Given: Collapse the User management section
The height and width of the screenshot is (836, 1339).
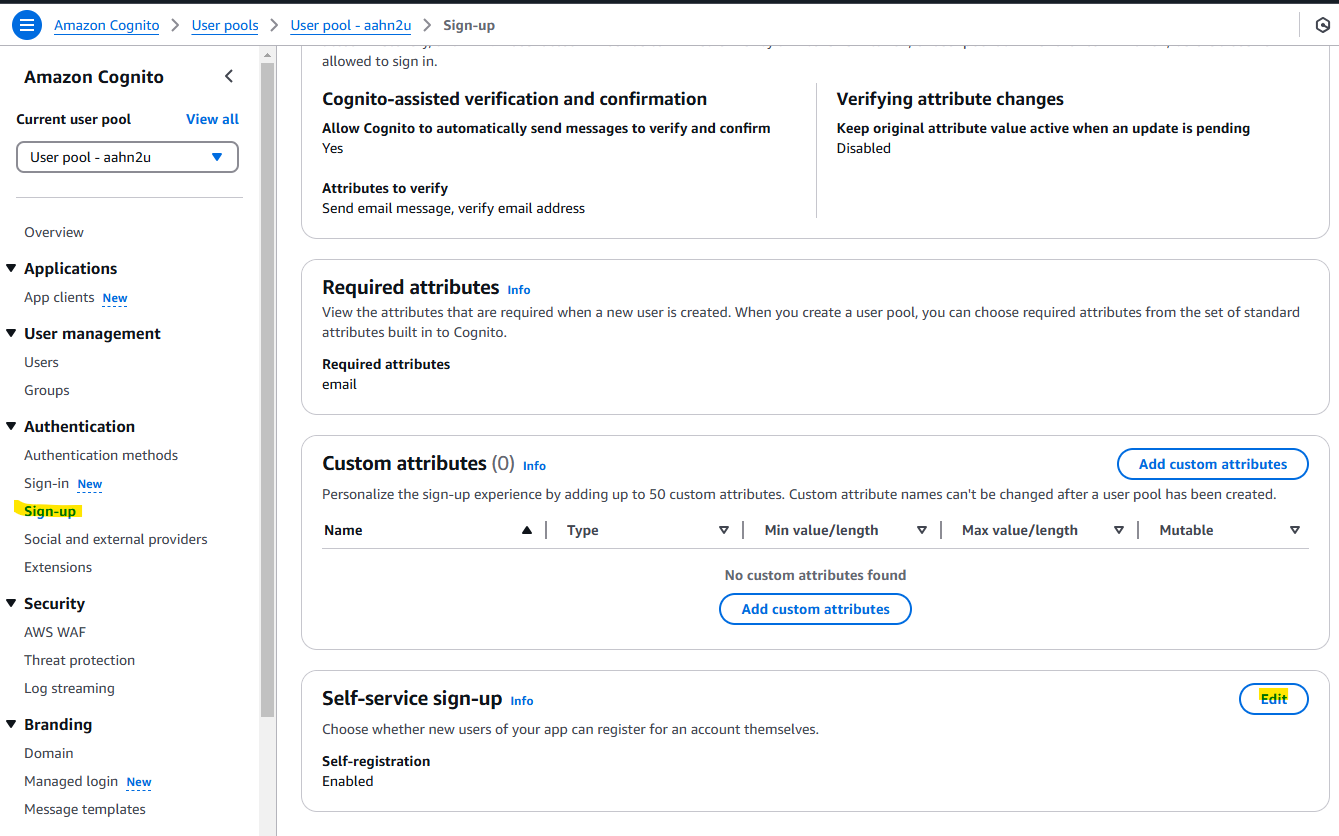Looking at the screenshot, I should pos(11,333).
